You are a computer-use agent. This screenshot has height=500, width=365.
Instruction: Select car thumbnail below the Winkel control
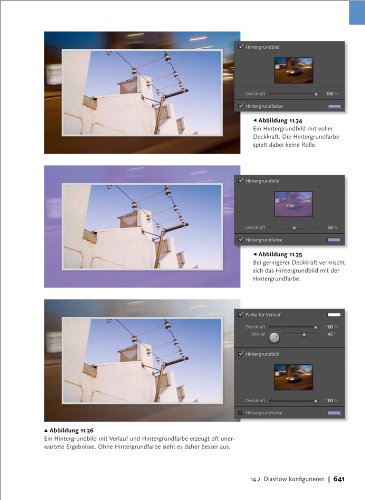click(293, 377)
